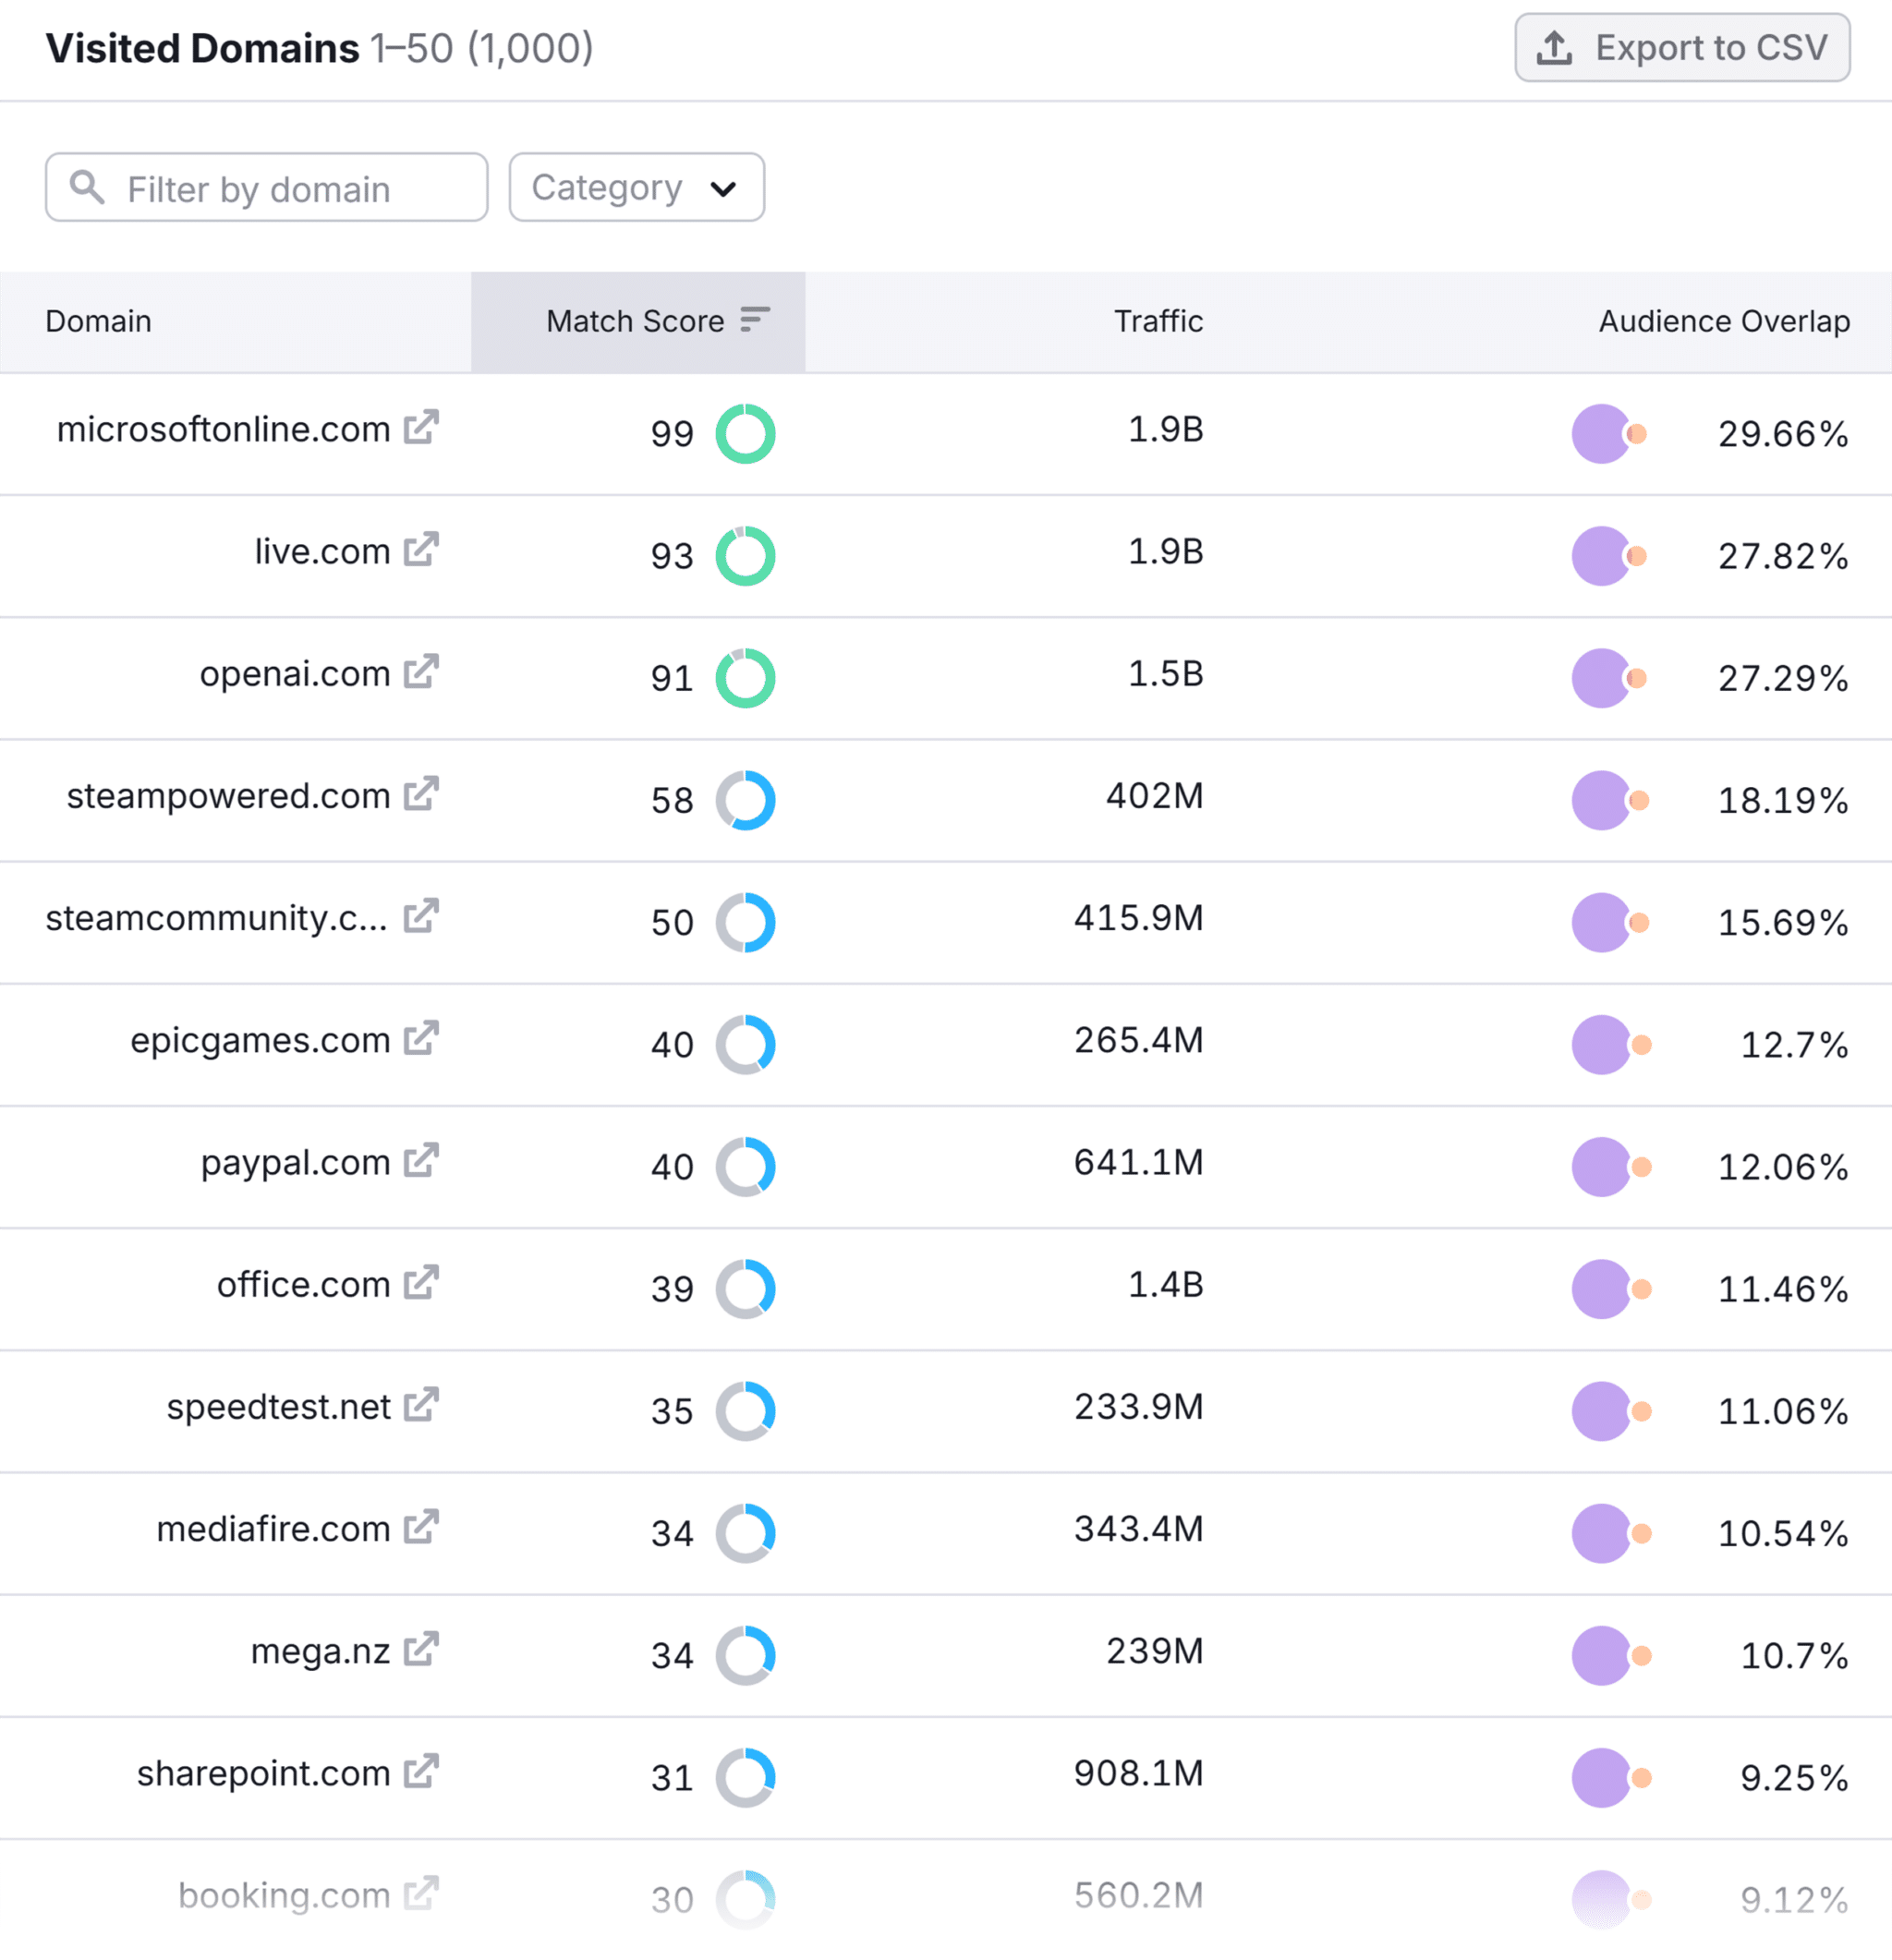This screenshot has height=1960, width=1892.
Task: Click match score ring for sharepoint.com
Action: [745, 1777]
